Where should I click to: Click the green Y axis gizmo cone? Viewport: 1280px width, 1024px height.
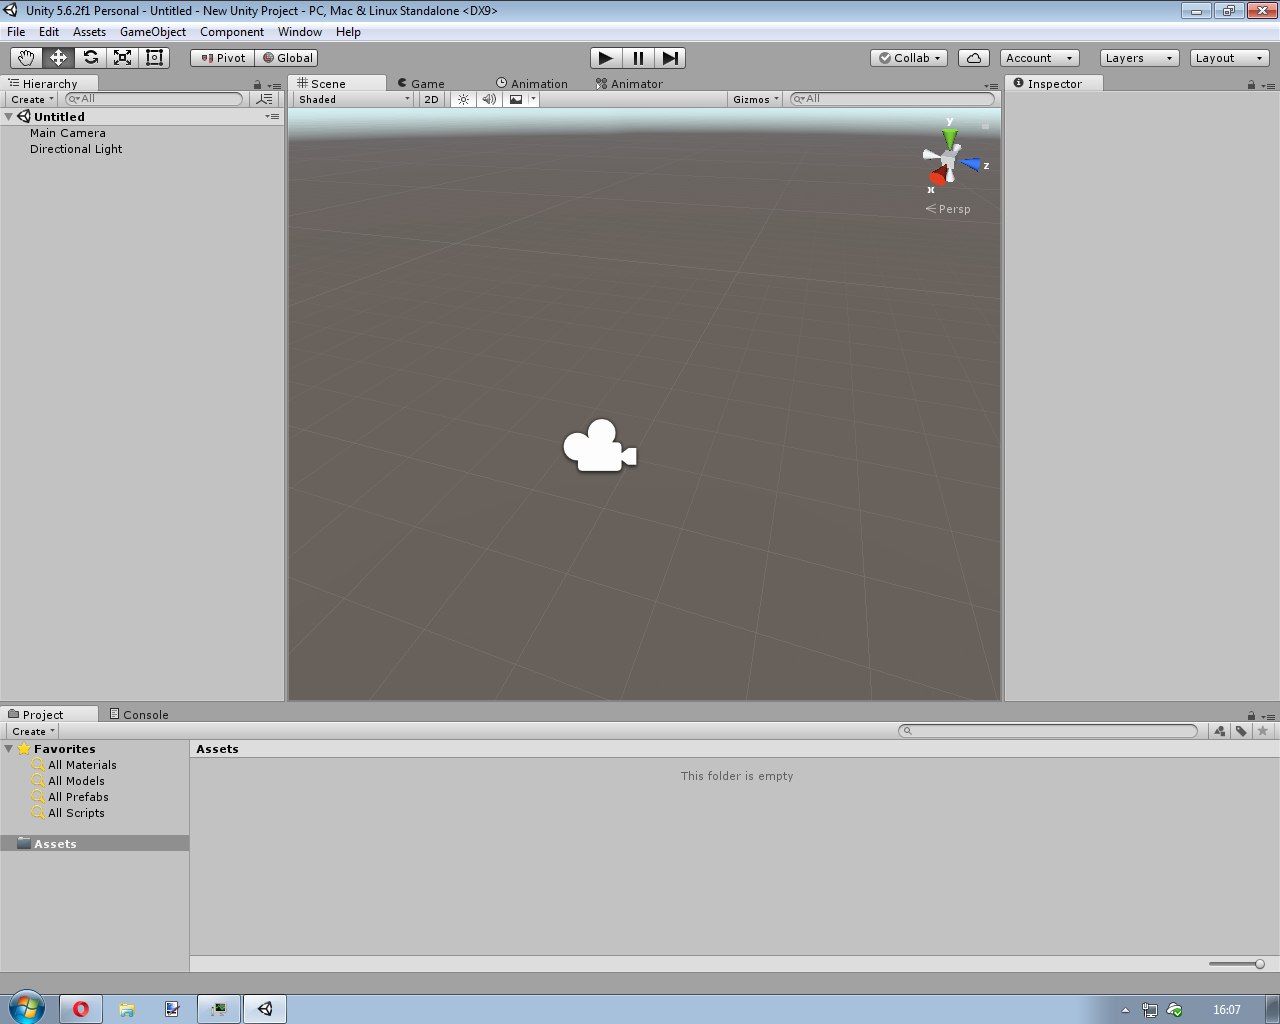[949, 139]
